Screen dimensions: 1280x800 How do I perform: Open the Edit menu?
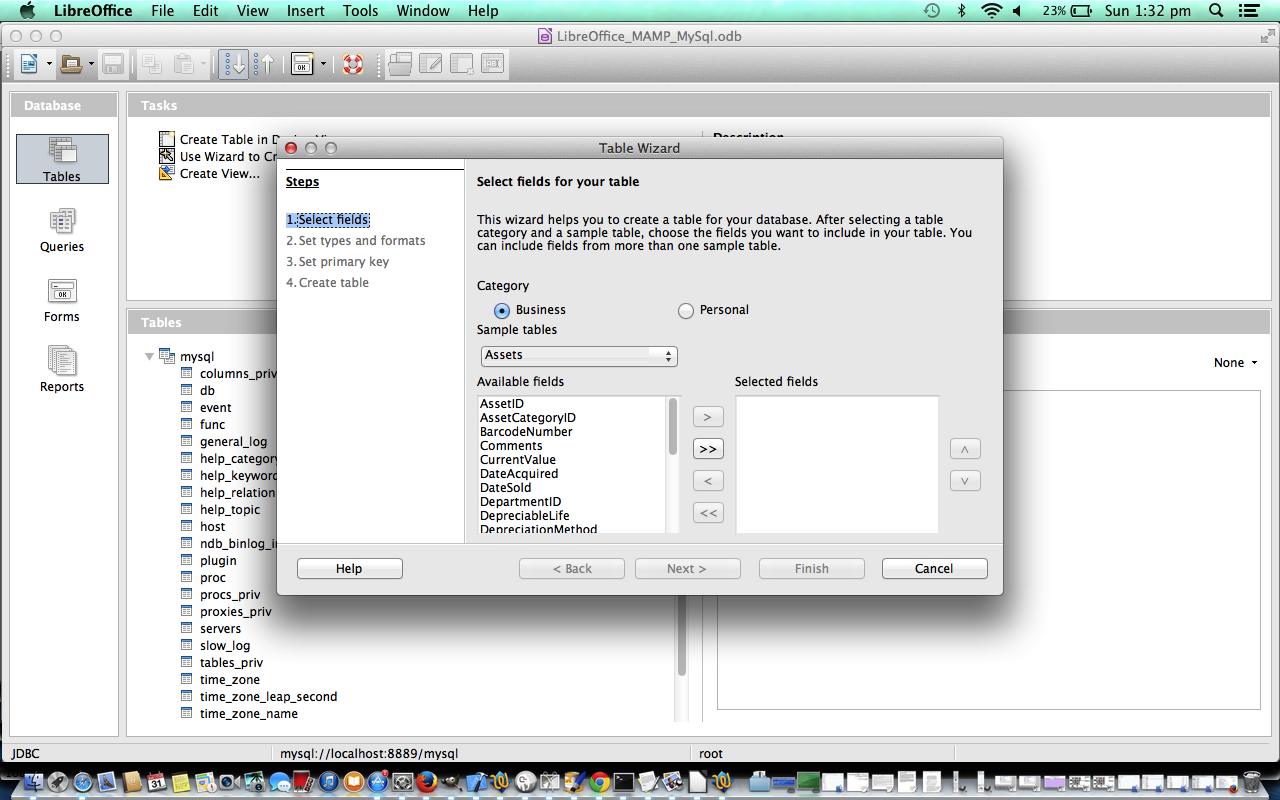(205, 11)
